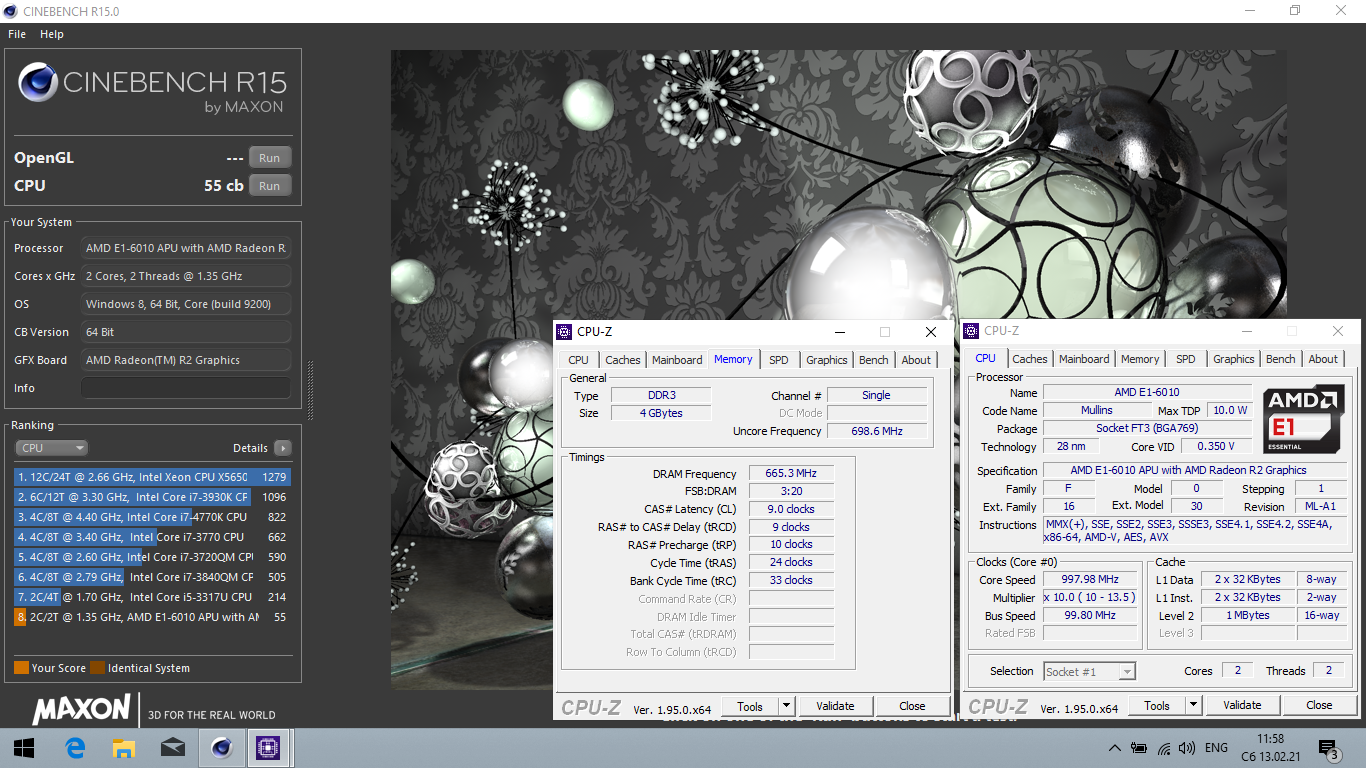Click Memory CPU-Z window title icon
The width and height of the screenshot is (1366, 768).
coord(566,332)
